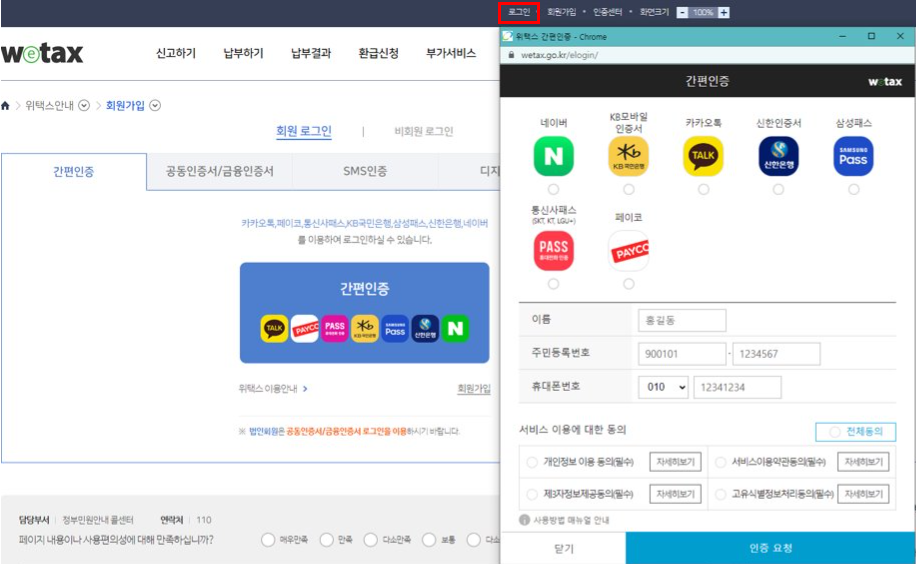
Task: Open the 부가서비스 menu
Action: (x=451, y=53)
